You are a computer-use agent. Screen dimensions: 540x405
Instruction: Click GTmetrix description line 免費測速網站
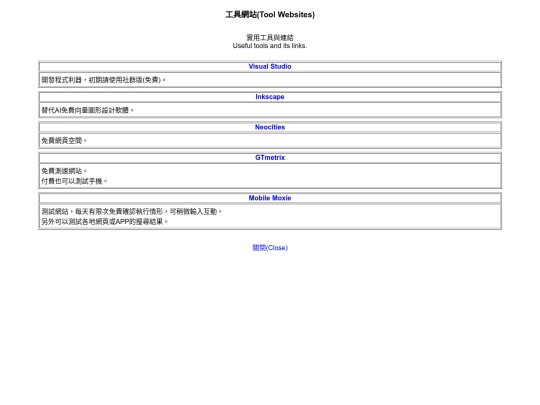pos(64,171)
